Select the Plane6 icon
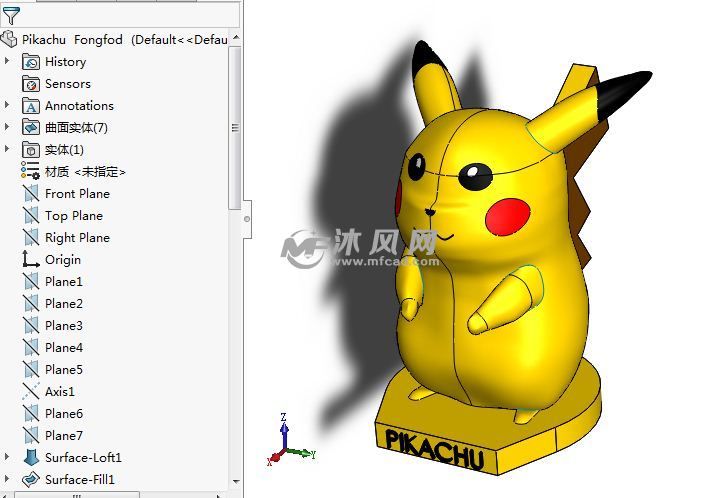This screenshot has height=498, width=721. (31, 413)
